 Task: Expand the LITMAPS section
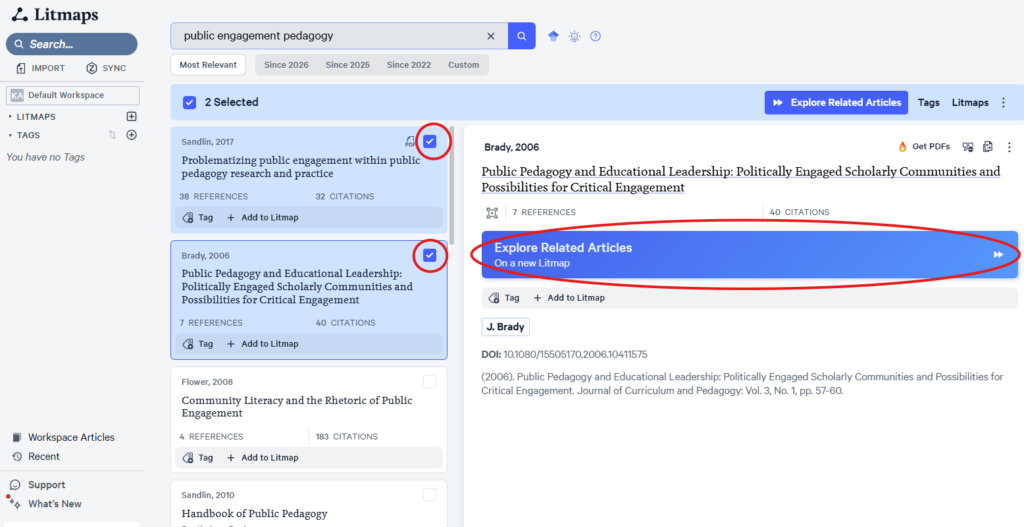pyautogui.click(x=33, y=117)
